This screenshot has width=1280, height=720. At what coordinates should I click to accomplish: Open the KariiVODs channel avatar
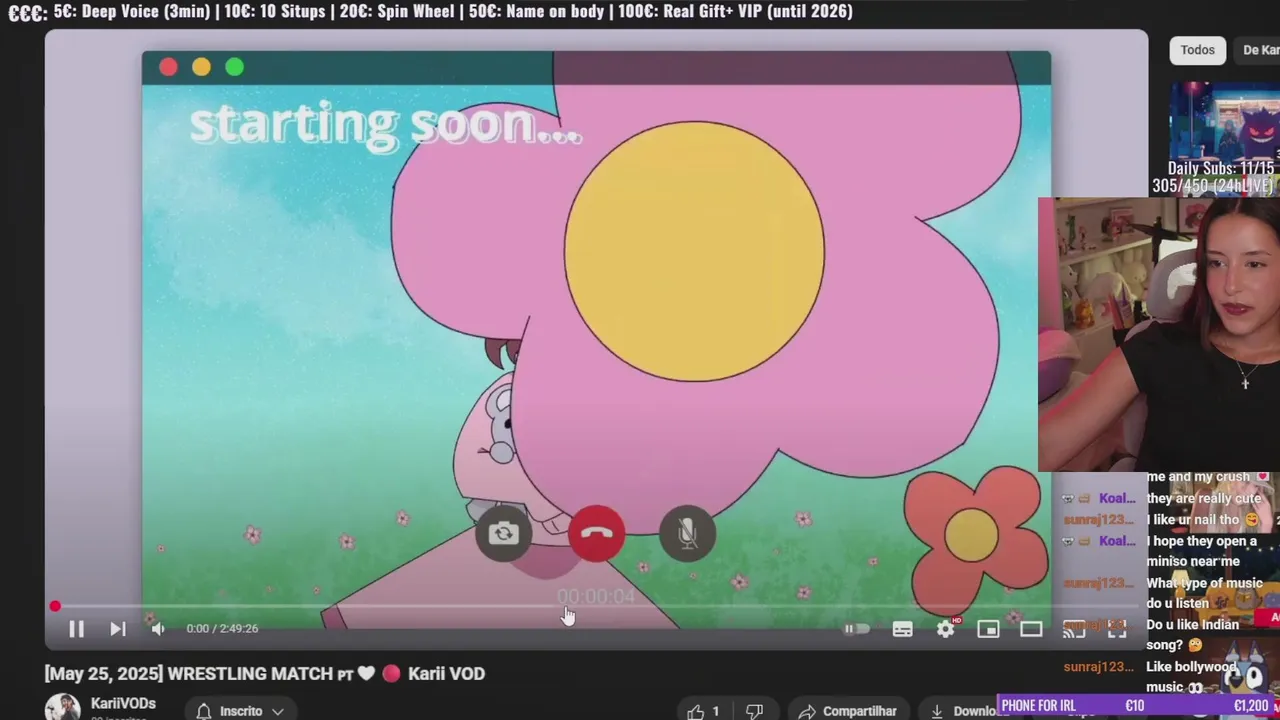click(x=62, y=707)
